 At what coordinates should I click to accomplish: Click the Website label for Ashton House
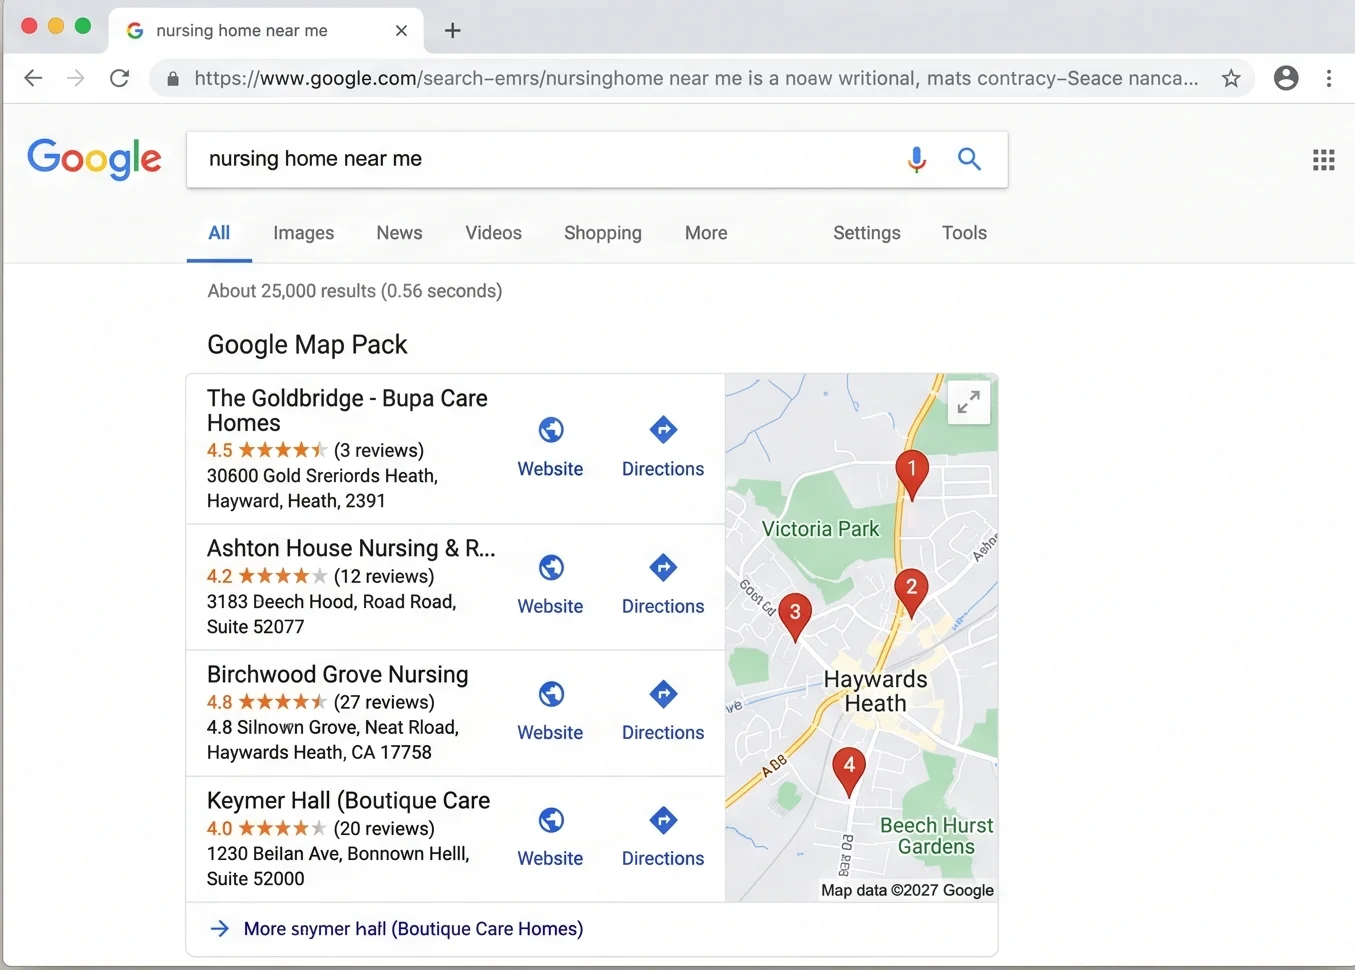pos(550,606)
